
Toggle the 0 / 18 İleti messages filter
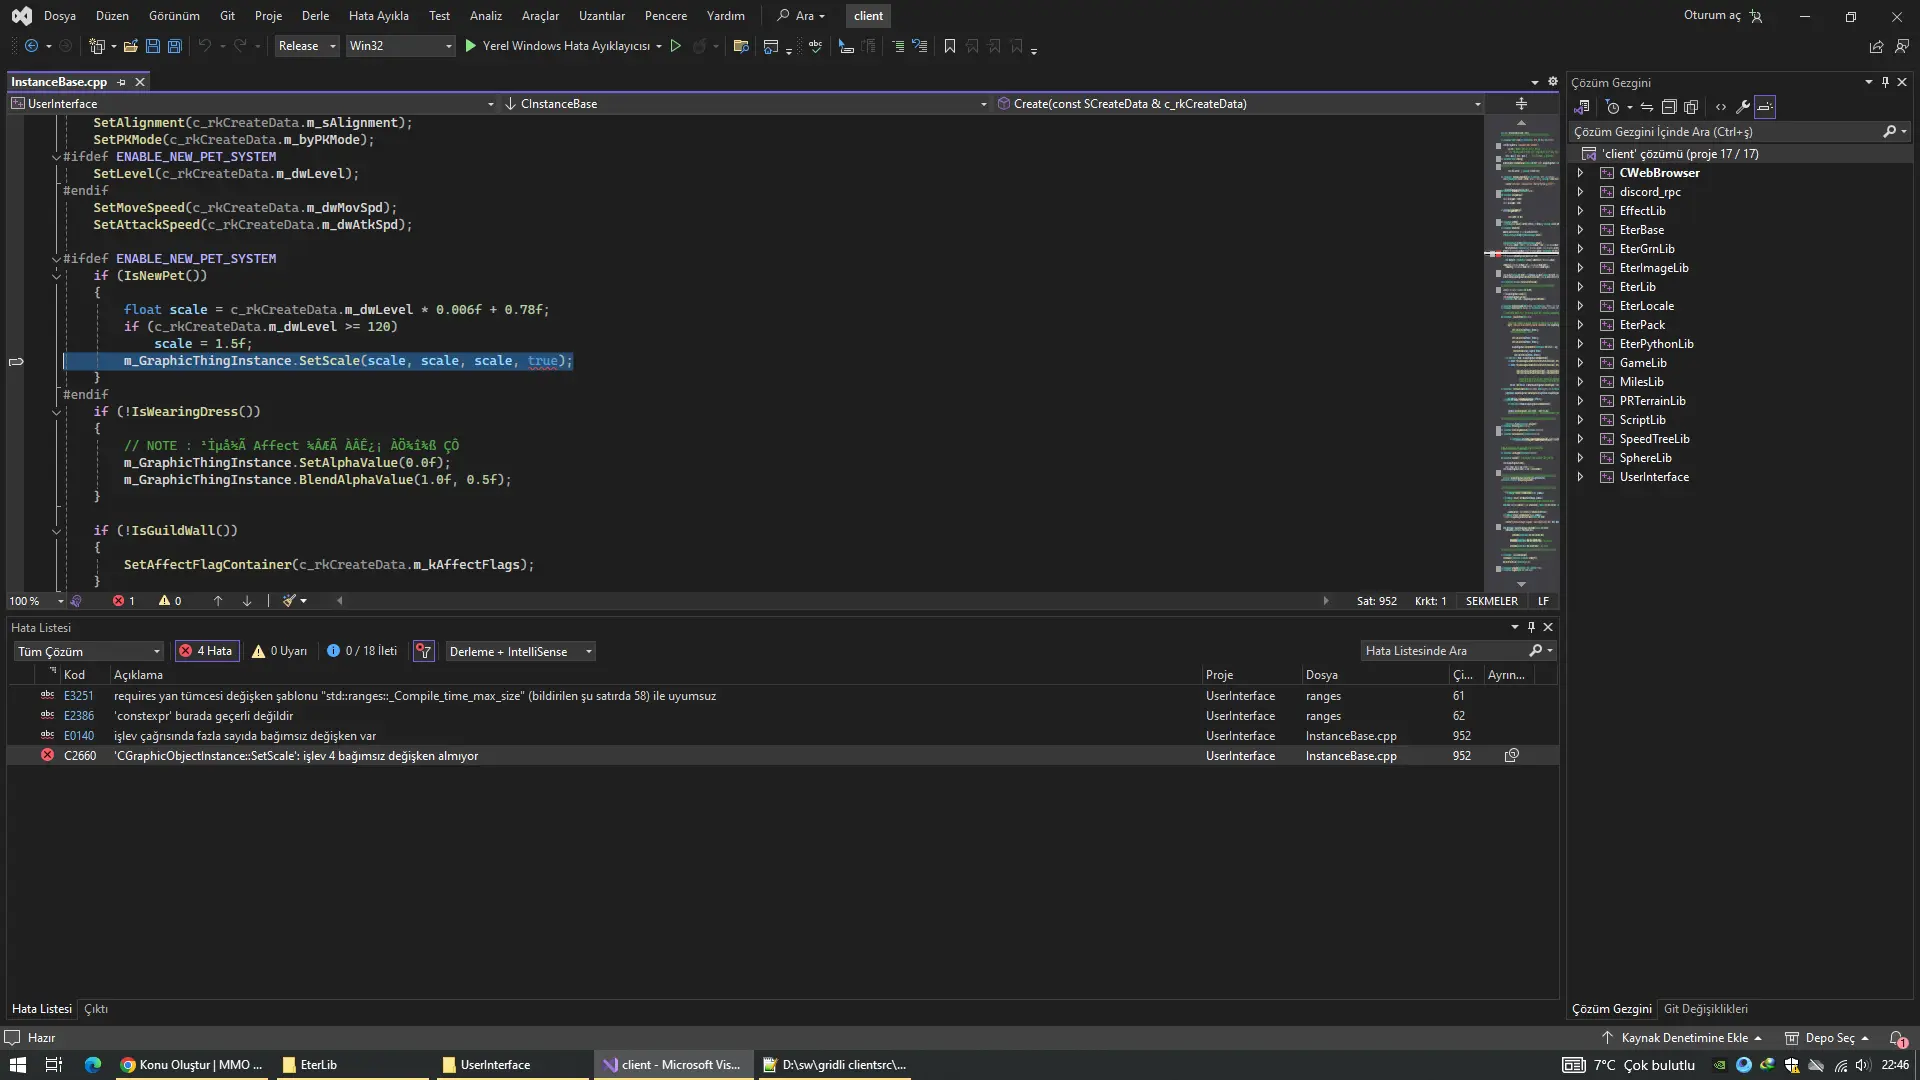(x=362, y=651)
